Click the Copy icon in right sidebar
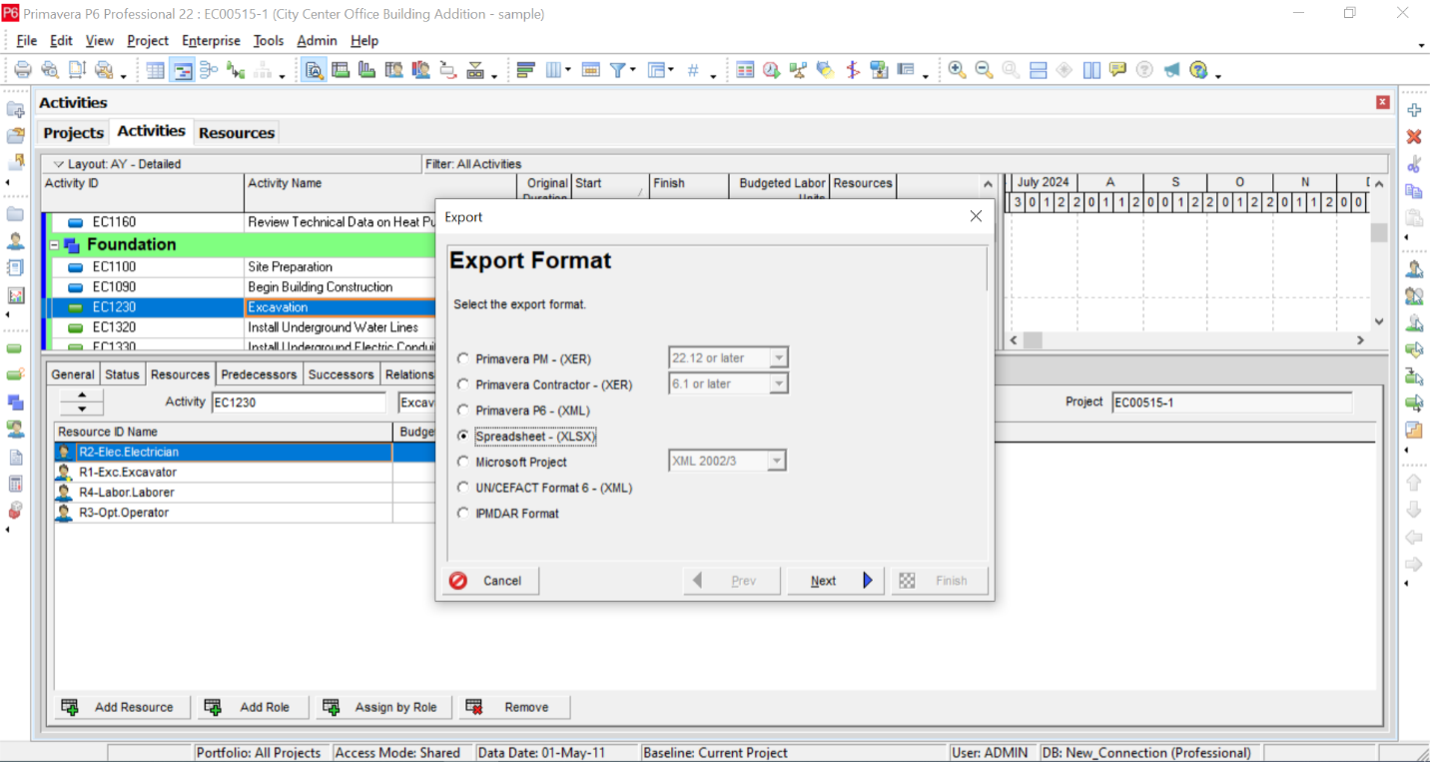Viewport: 1430px width, 766px height. pos(1414,191)
